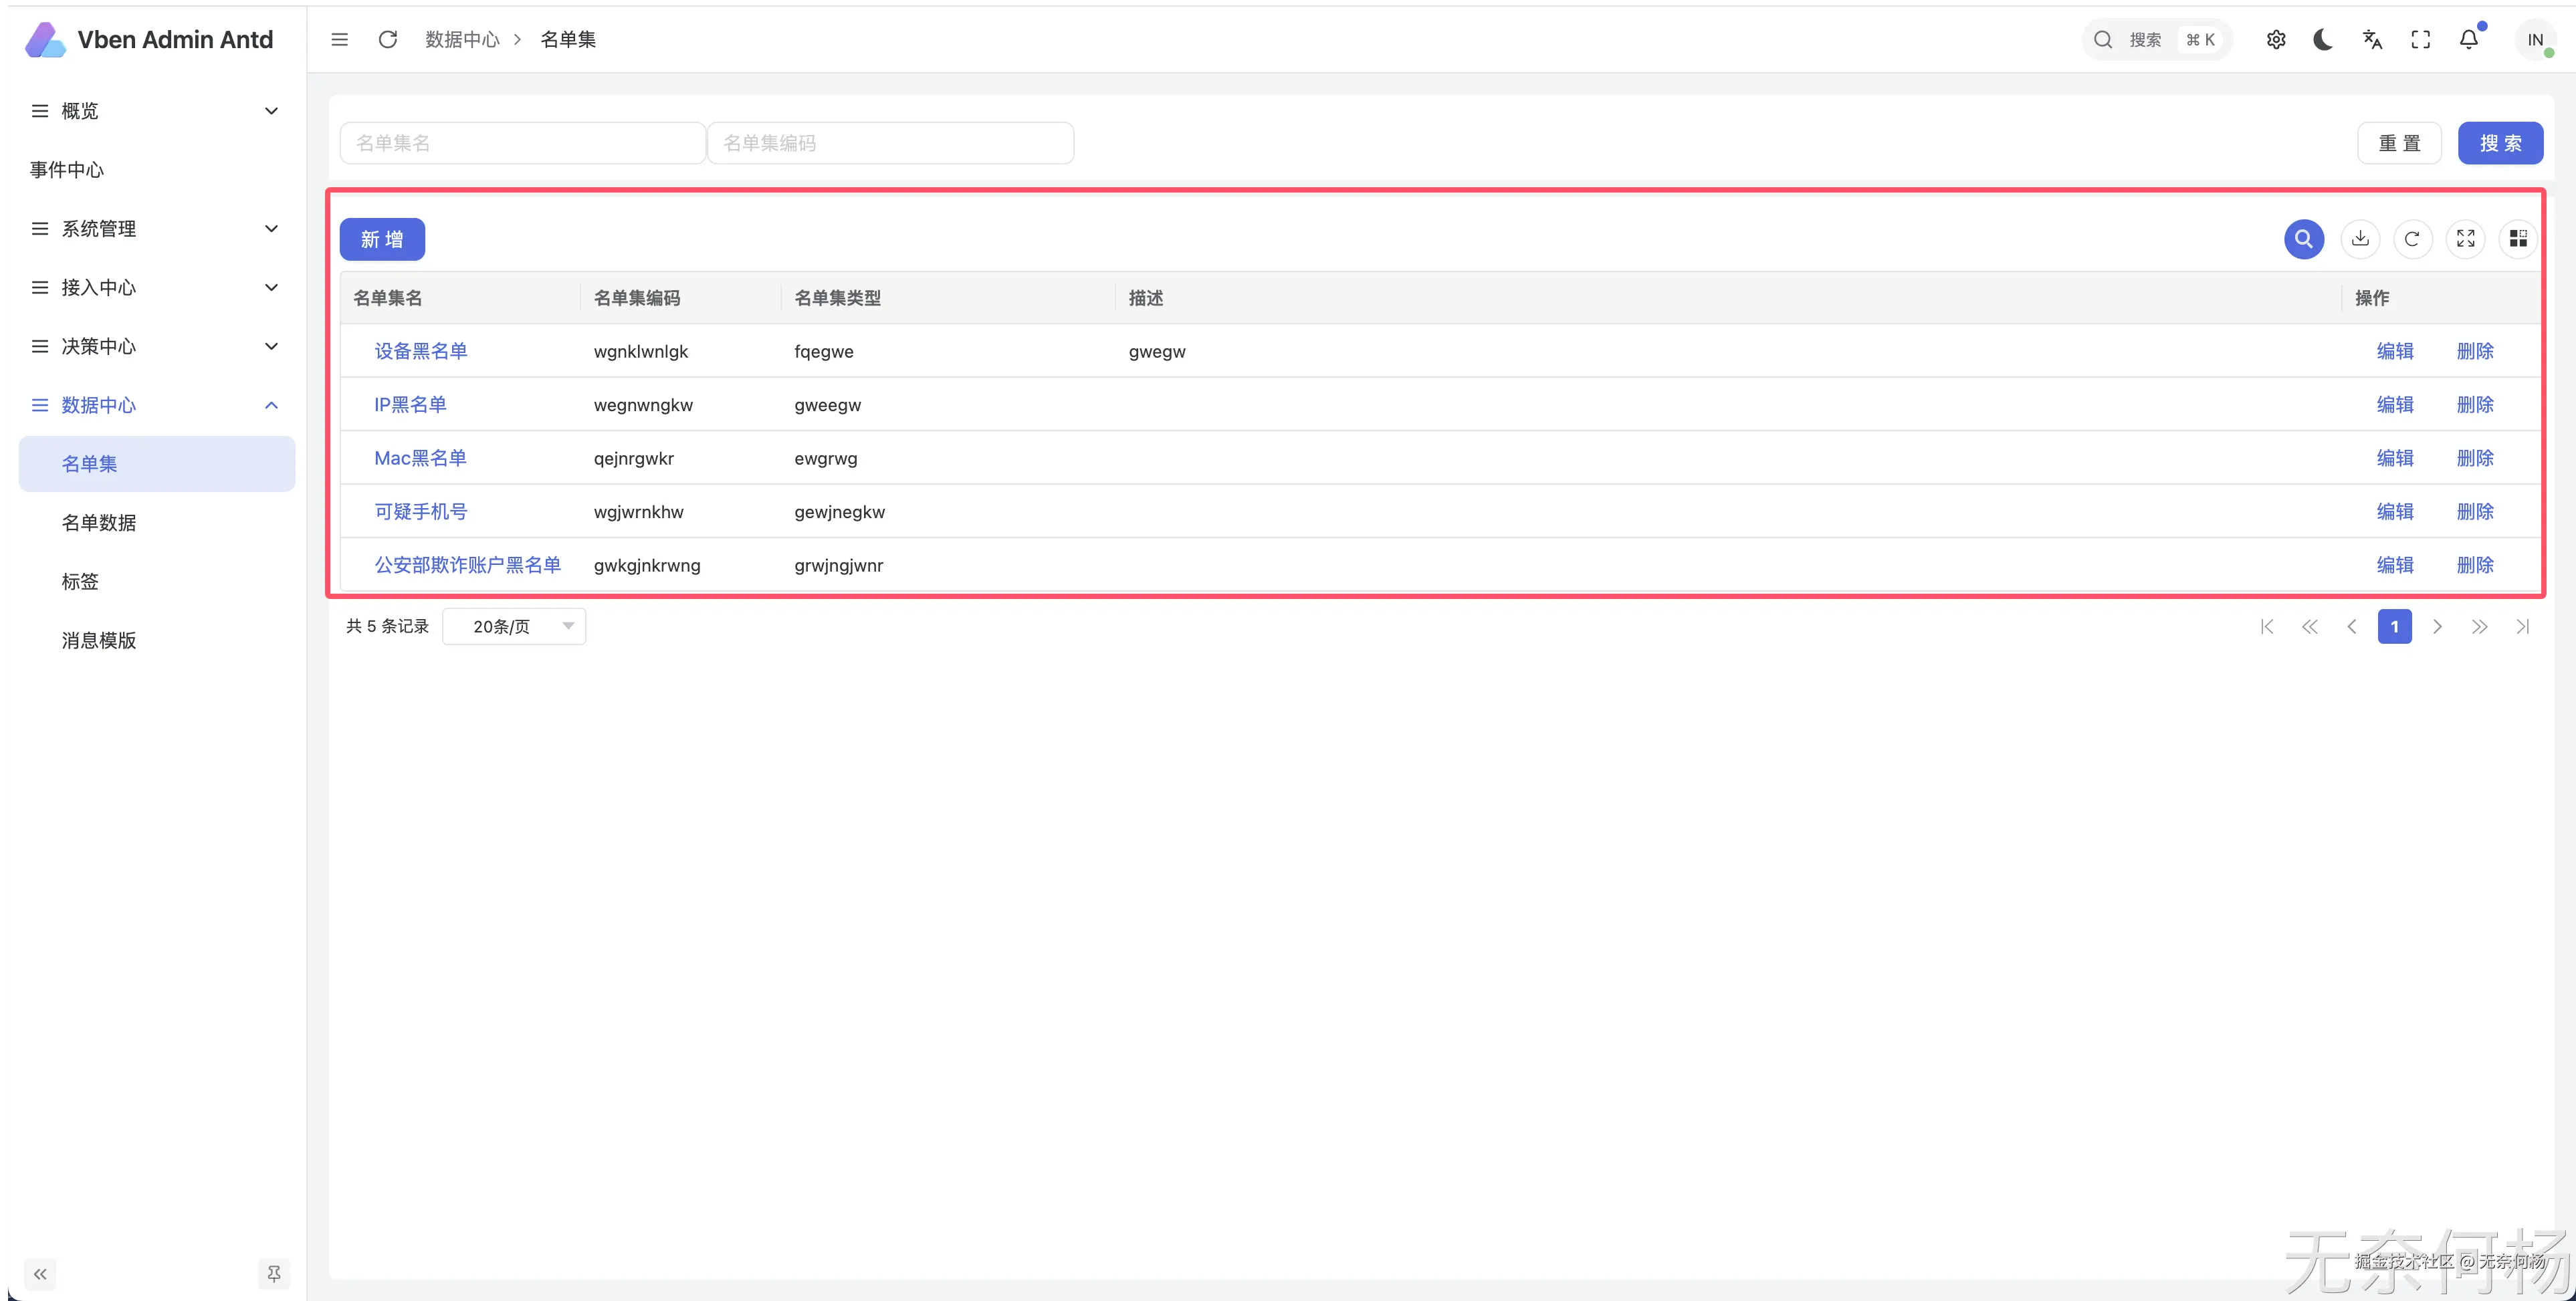This screenshot has width=2576, height=1301.
Task: Refresh table data with circular arrow icon
Action: point(2412,239)
